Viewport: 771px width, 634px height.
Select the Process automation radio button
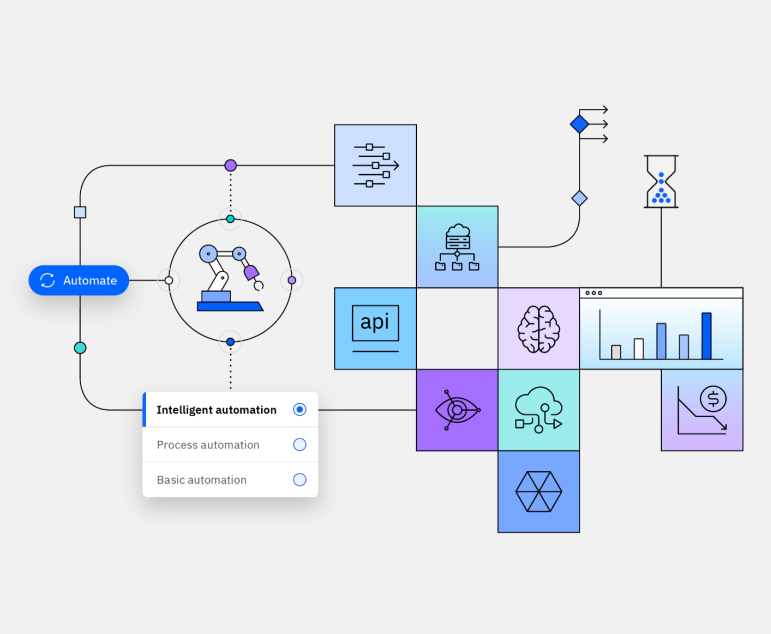tap(299, 445)
